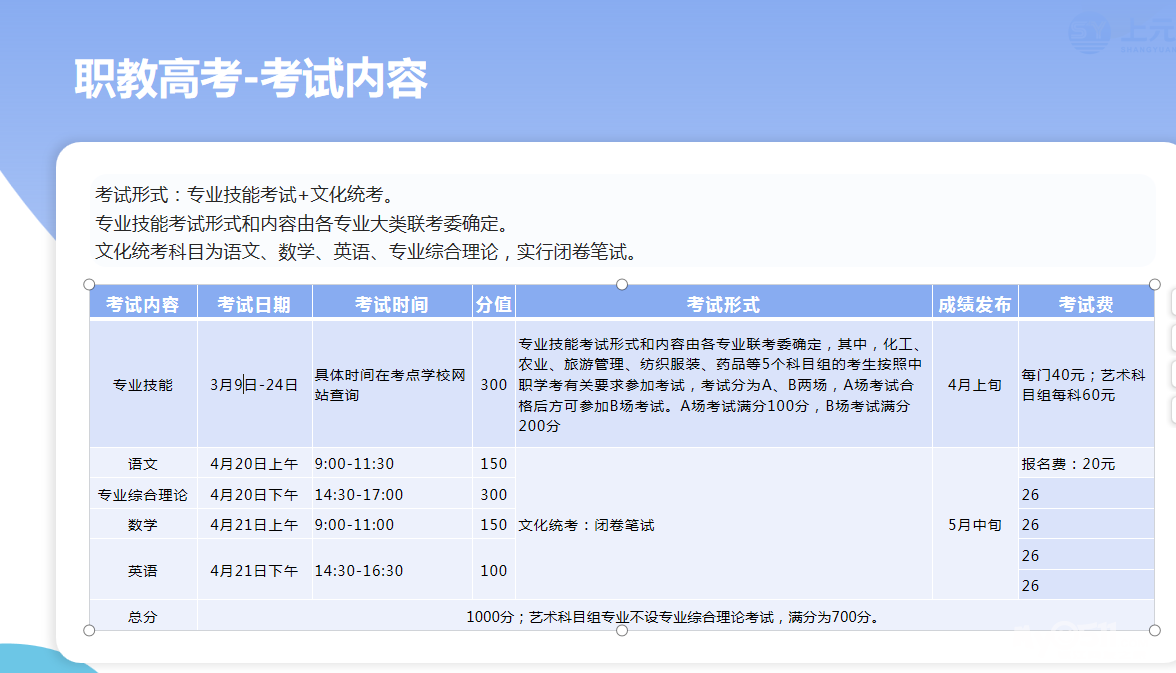Click the 文化统考：闭卷笔试 cell
Viewport: 1176px width, 673px height.
point(723,525)
